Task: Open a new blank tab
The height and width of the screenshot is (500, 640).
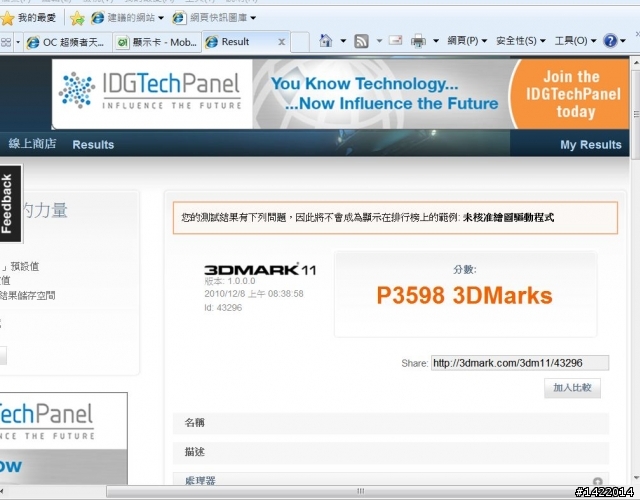Action: (300, 42)
